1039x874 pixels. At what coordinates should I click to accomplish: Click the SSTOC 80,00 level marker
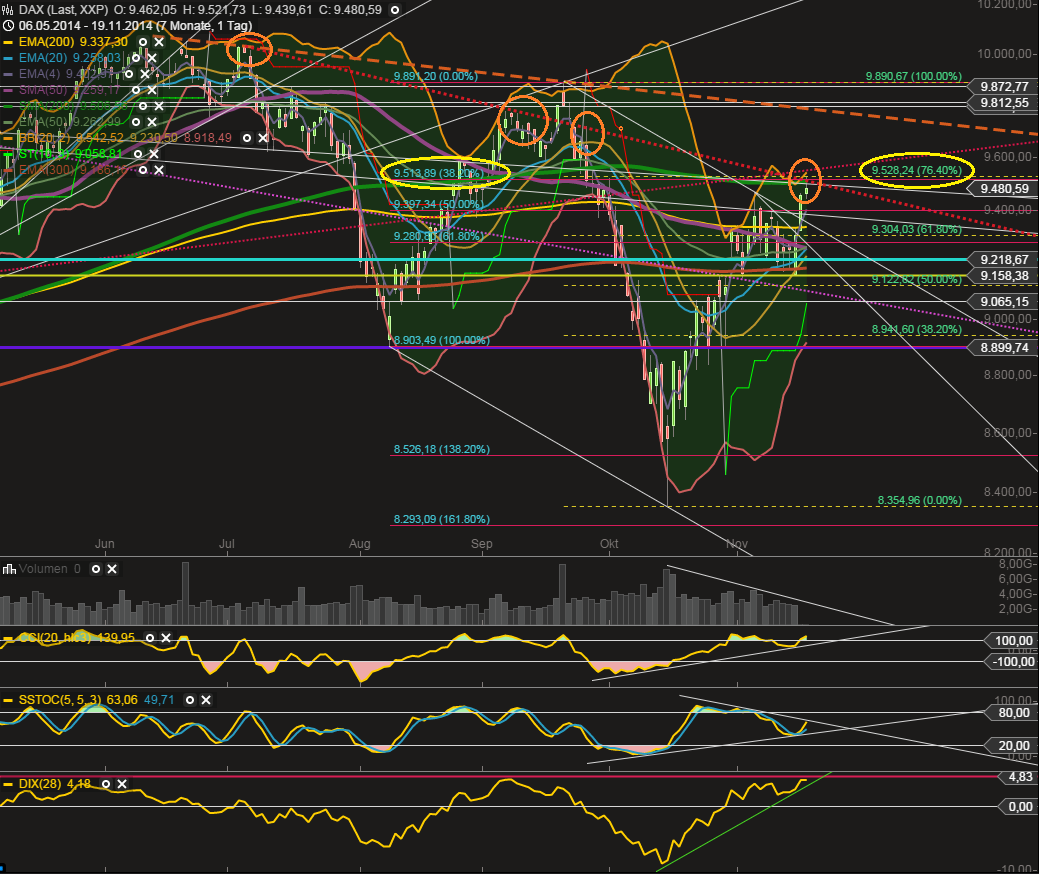[1011, 713]
